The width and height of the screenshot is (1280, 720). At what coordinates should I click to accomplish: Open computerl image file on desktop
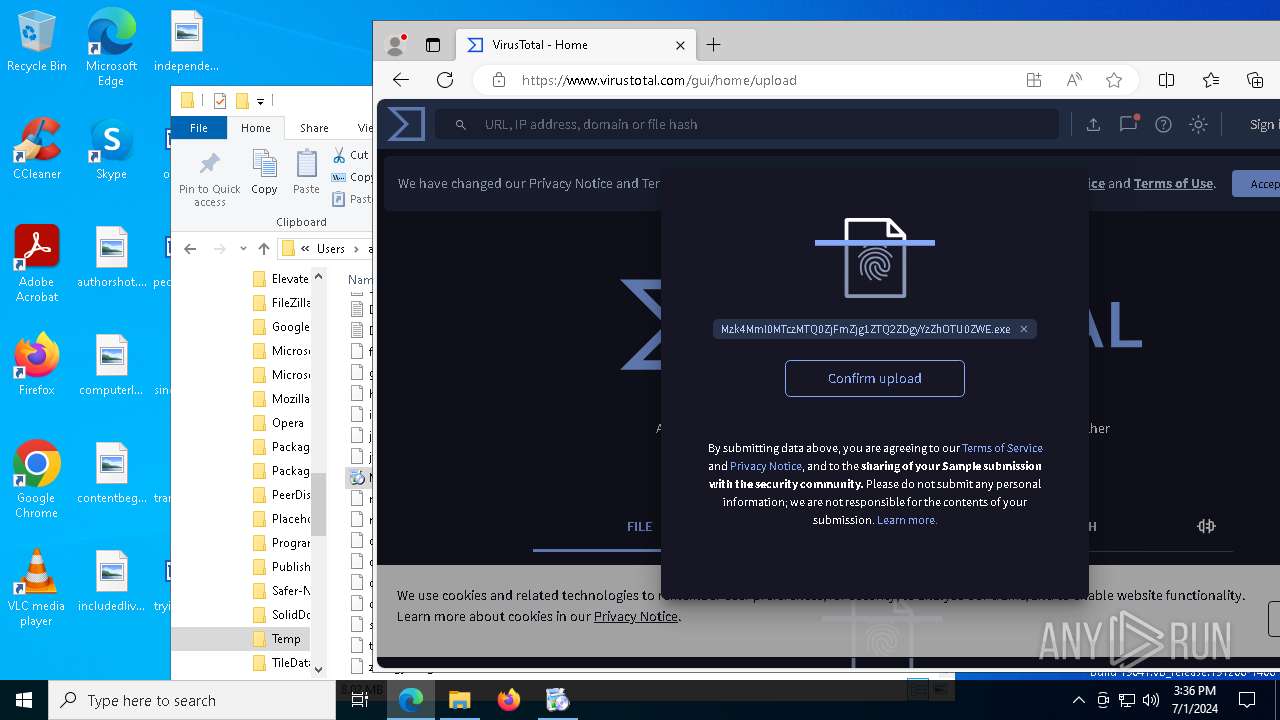(x=111, y=365)
